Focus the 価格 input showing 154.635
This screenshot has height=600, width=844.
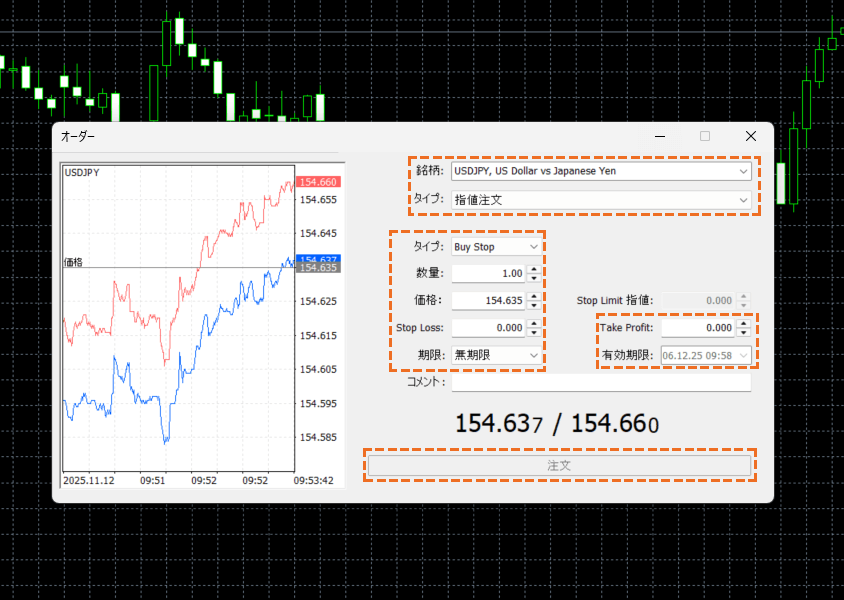[x=488, y=300]
